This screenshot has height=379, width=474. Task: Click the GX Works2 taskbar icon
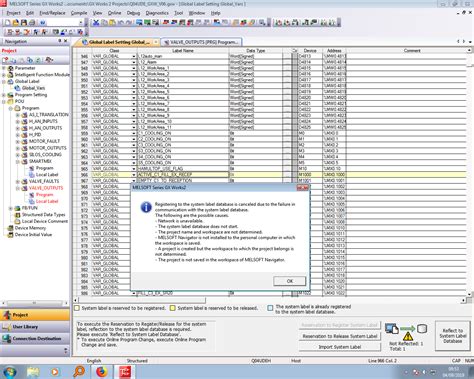(x=125, y=371)
